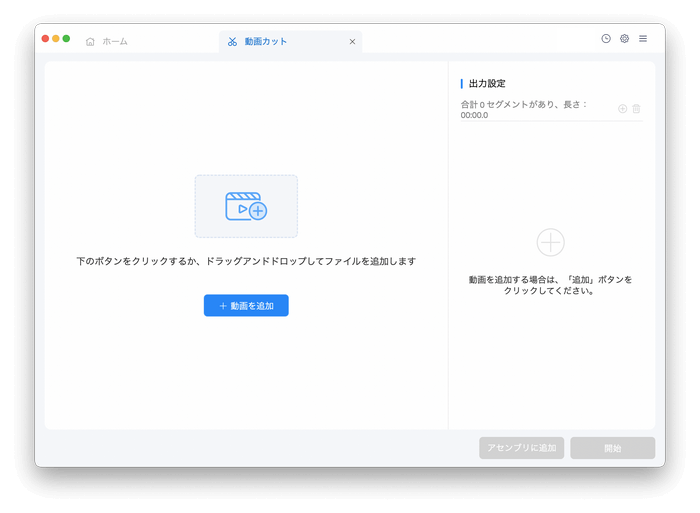Click the scissors icon on the cut tab

coord(232,41)
